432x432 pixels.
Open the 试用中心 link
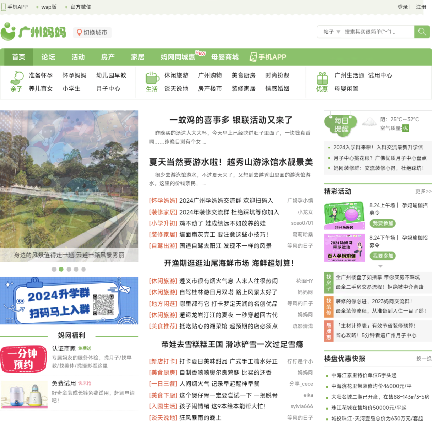click(x=380, y=75)
